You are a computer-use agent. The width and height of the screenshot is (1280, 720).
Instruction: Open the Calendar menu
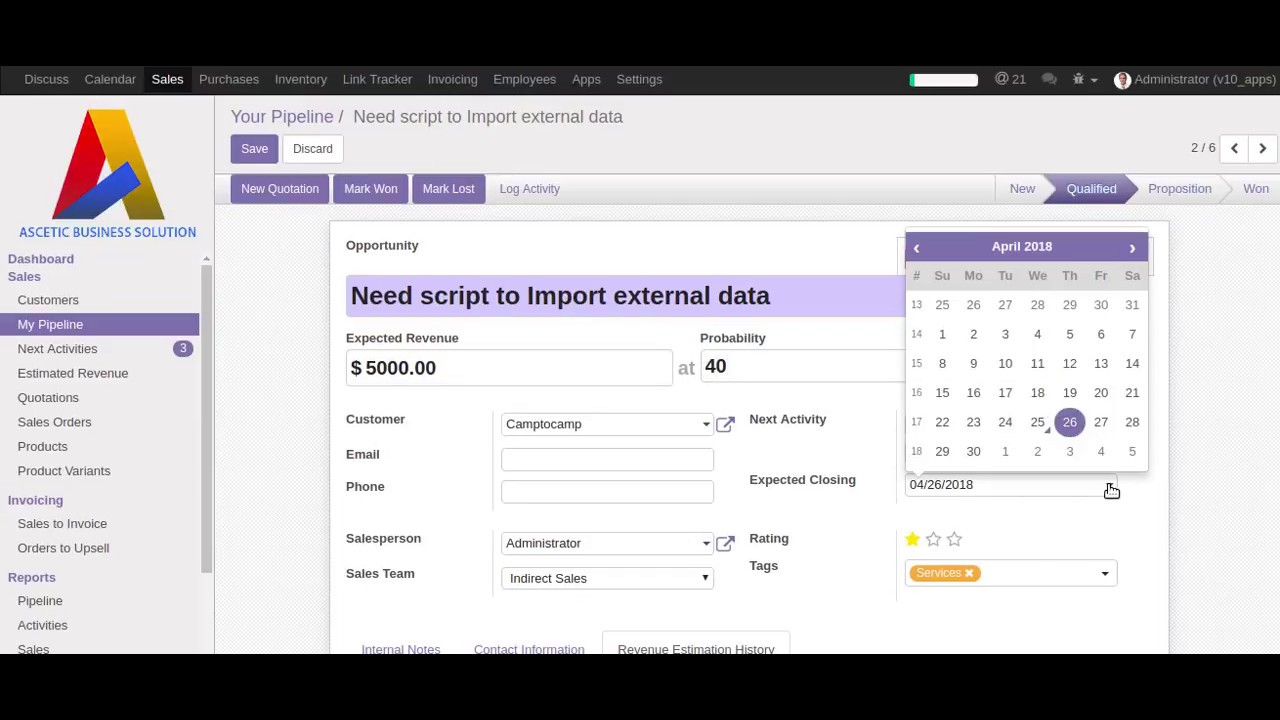pyautogui.click(x=110, y=79)
